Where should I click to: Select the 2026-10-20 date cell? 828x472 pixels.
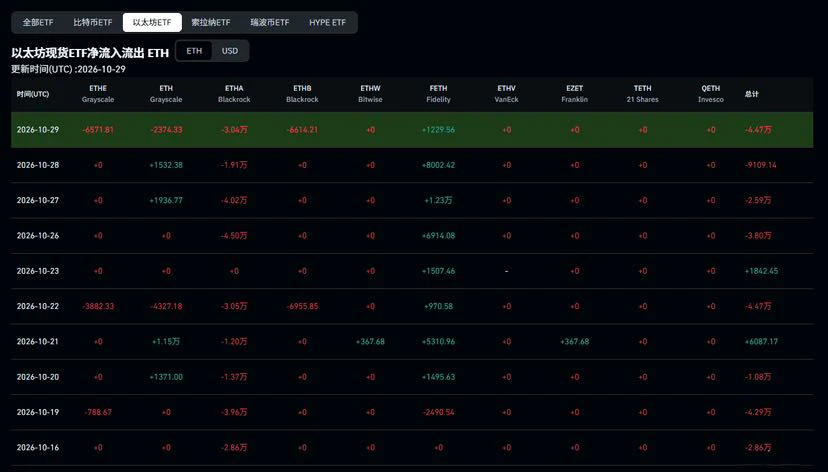click(38, 377)
